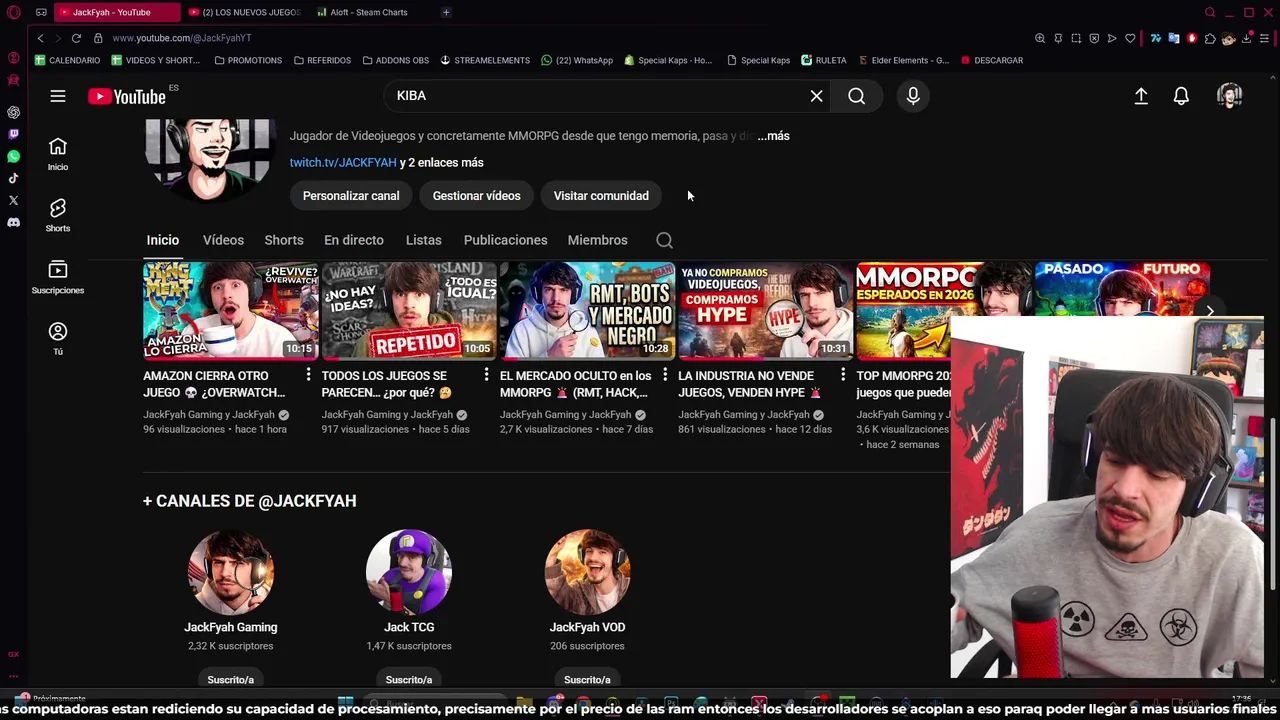This screenshot has height=720, width=1280.
Task: Open Shorts in the YouTube sidebar
Action: (x=58, y=215)
